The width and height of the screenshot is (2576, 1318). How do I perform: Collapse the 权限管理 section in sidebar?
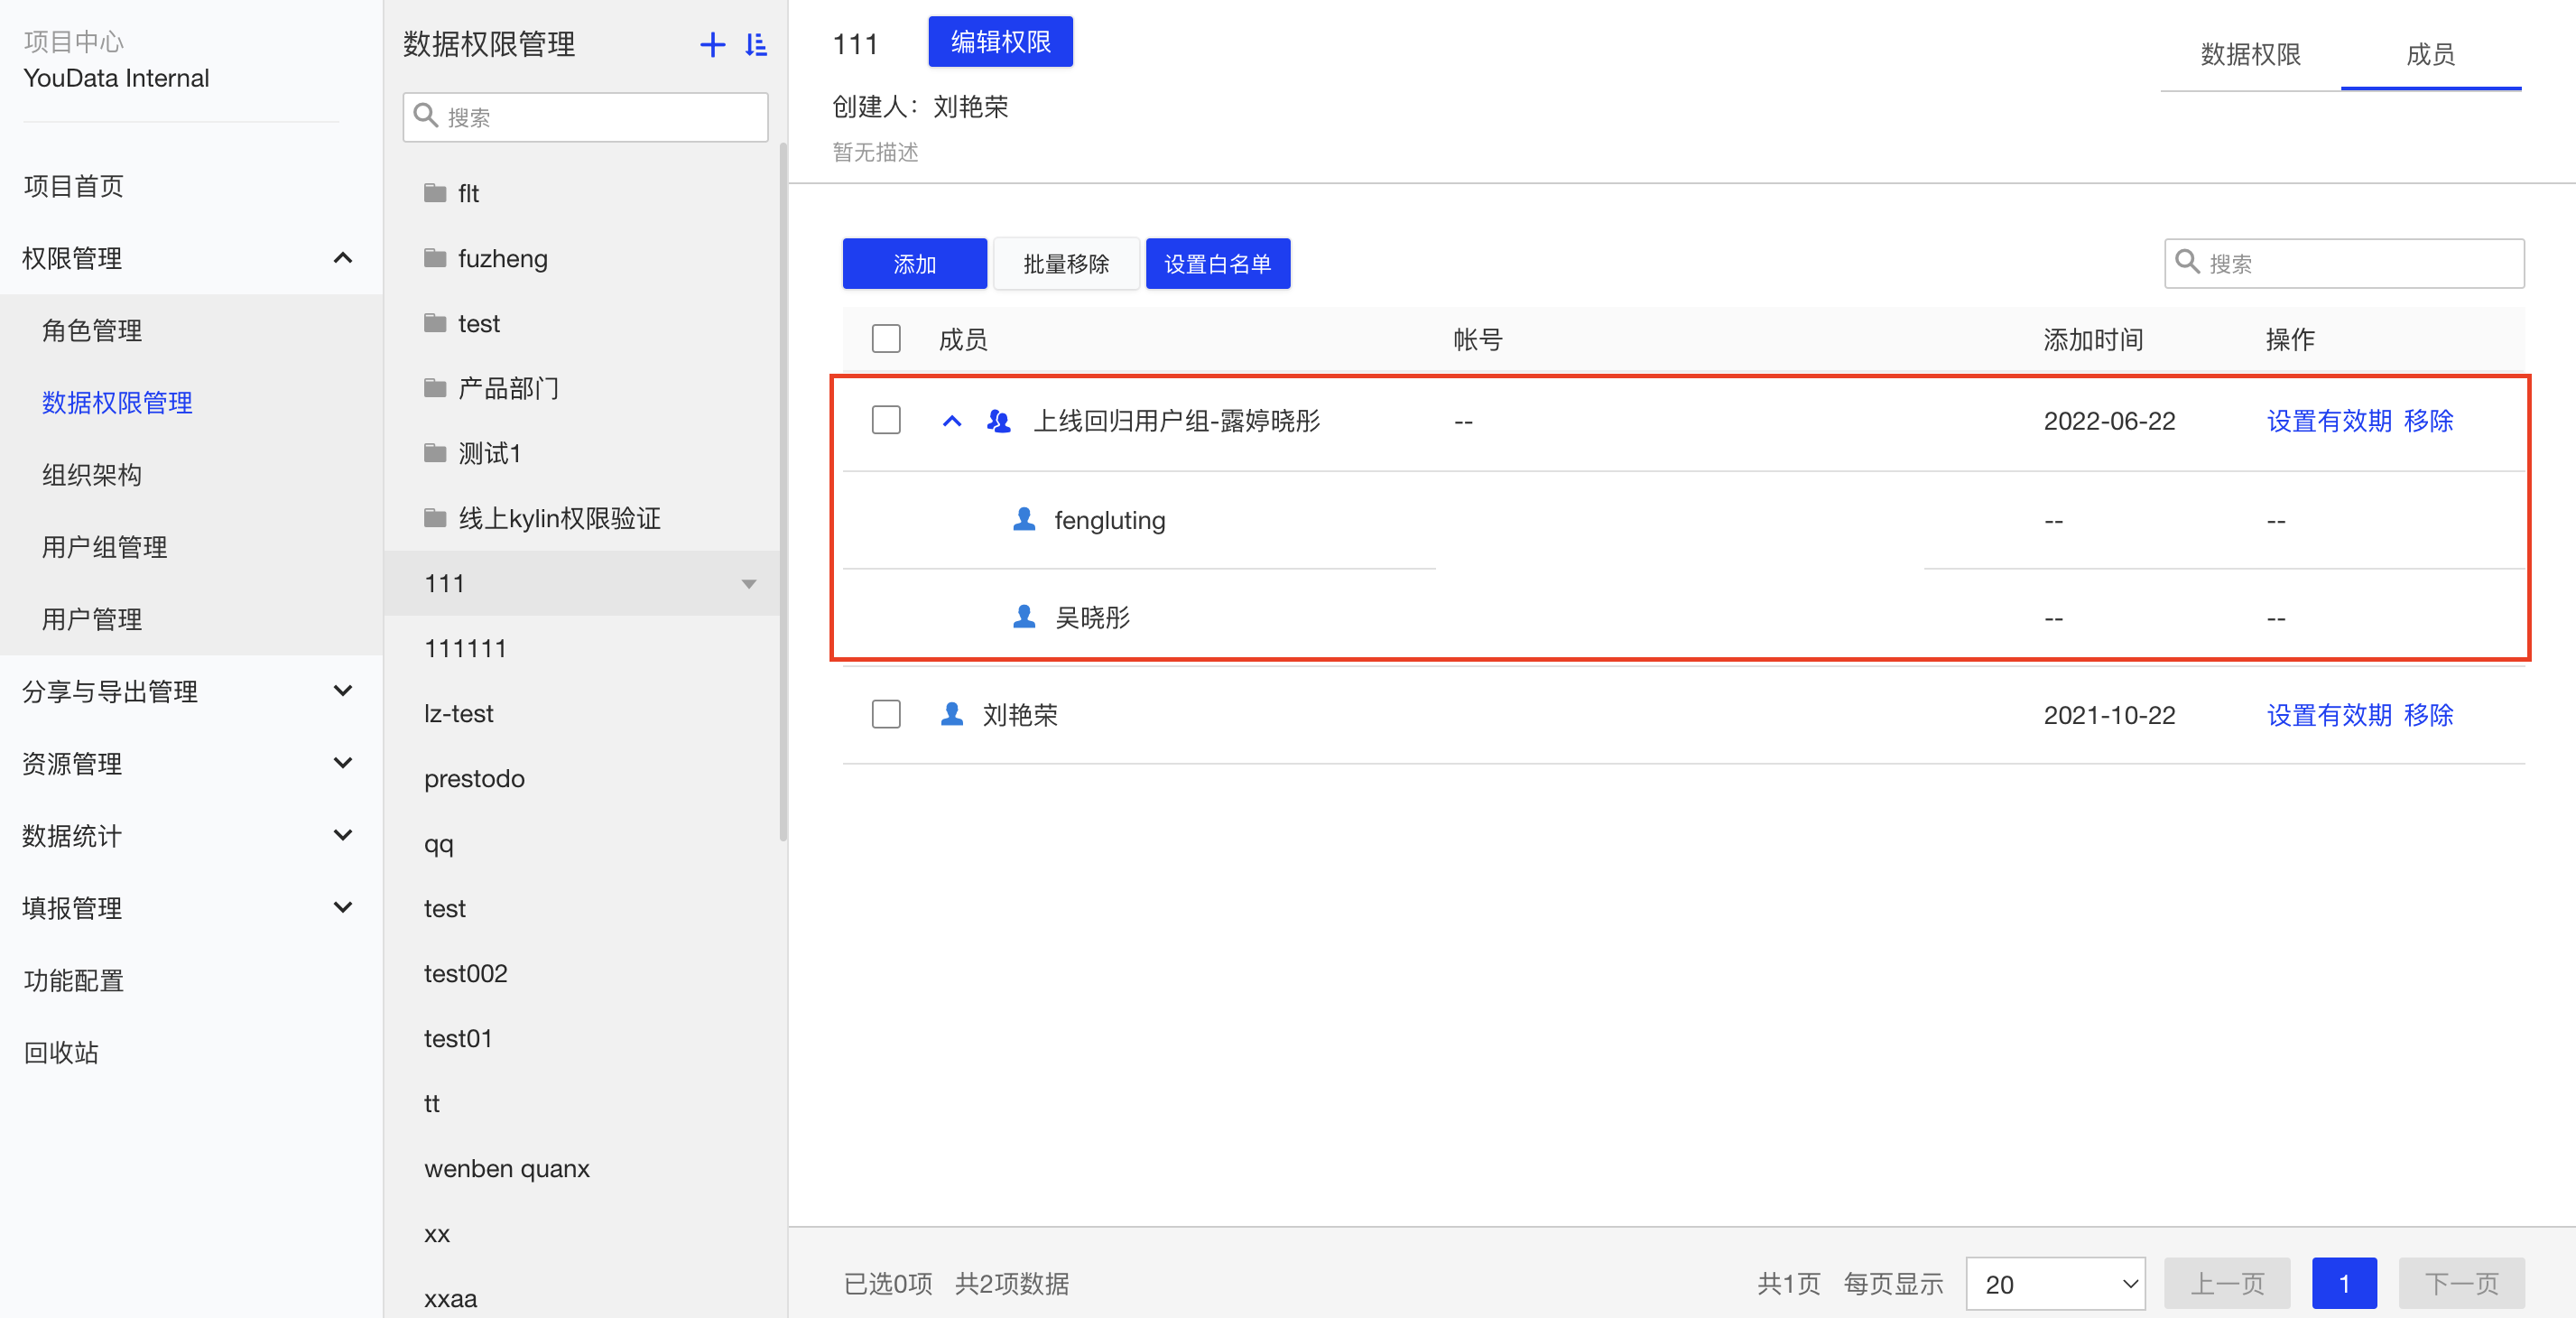coord(343,258)
